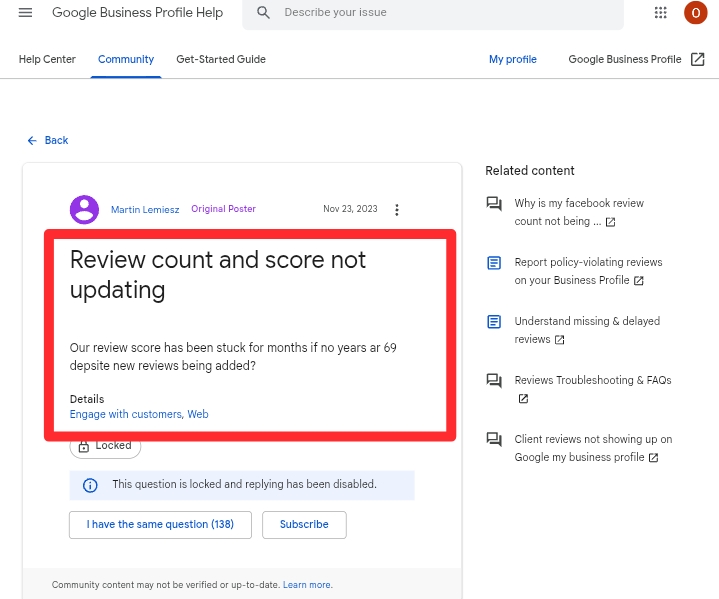Select the Community tab

(x=126, y=59)
